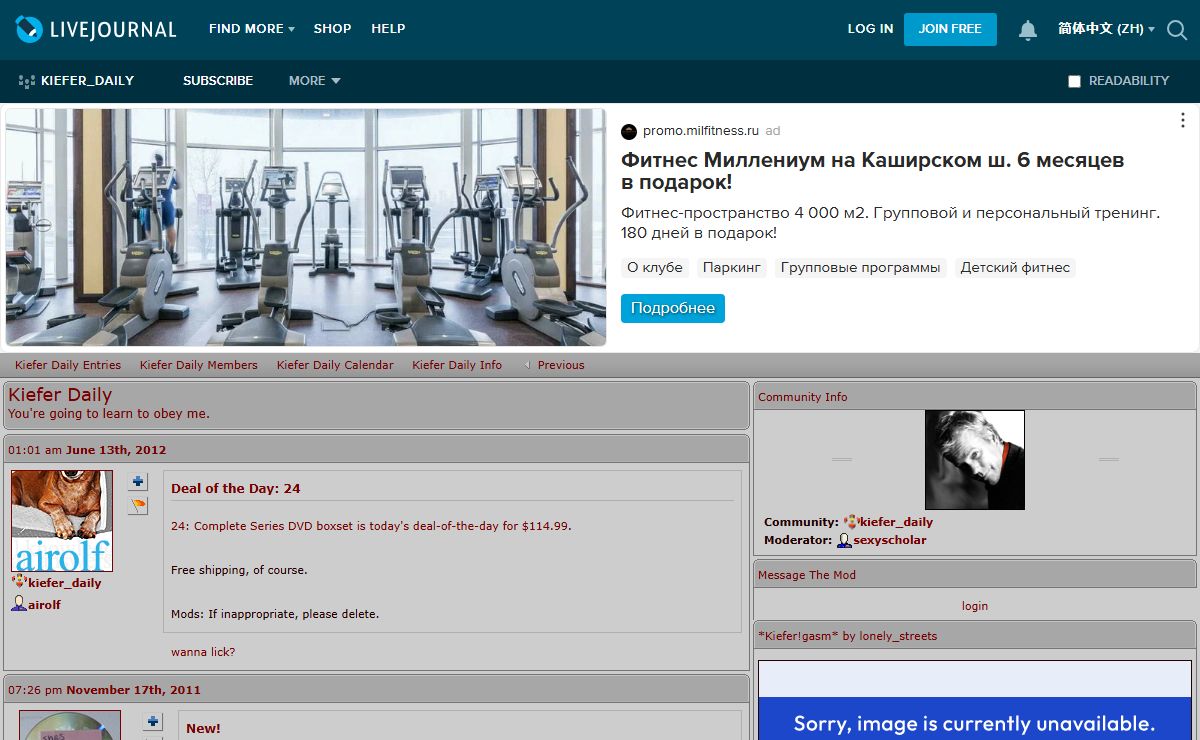Click airolf username link
1200x740 pixels.
tap(44, 605)
